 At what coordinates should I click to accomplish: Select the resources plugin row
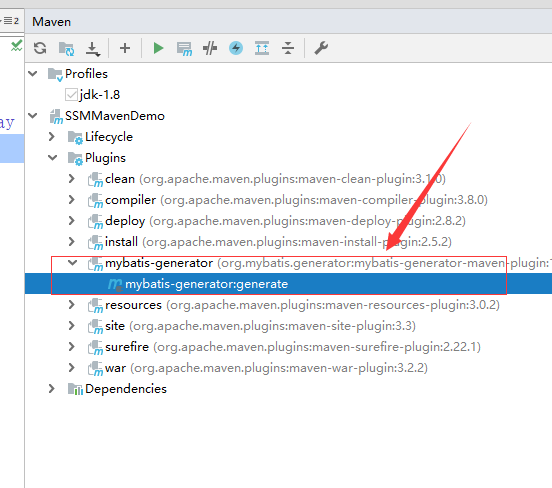[x=288, y=305]
